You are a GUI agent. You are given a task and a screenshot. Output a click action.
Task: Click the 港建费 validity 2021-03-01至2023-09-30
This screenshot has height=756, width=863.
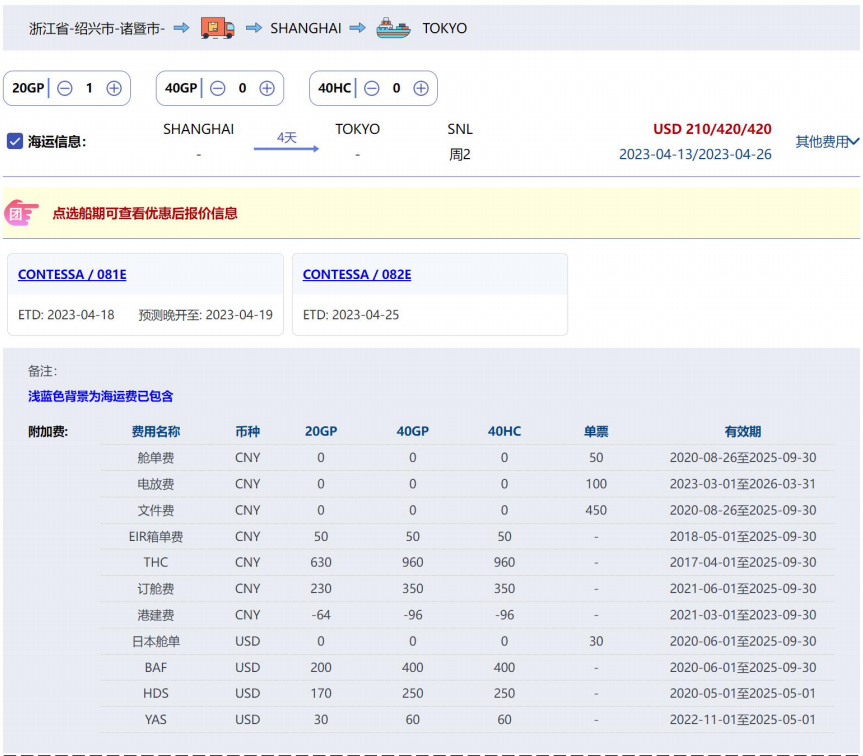click(x=743, y=615)
